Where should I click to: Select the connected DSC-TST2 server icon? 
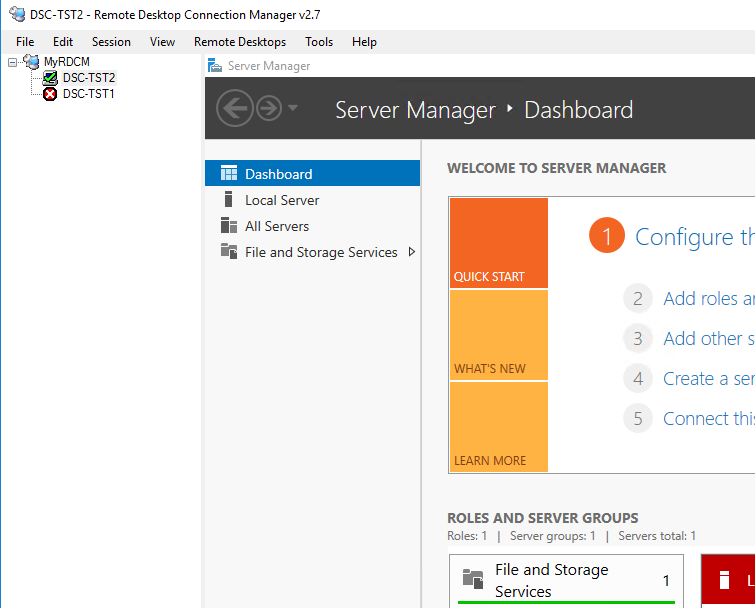pyautogui.click(x=50, y=78)
